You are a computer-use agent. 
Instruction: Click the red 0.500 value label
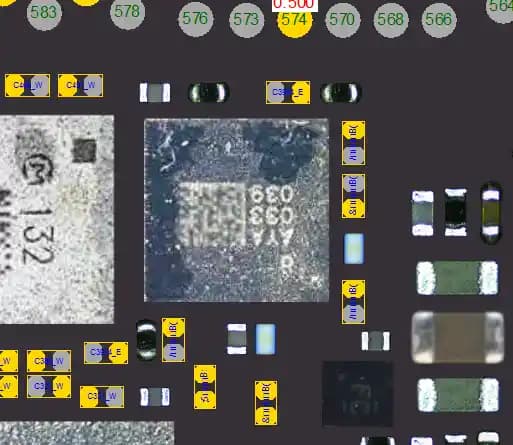(x=294, y=5)
